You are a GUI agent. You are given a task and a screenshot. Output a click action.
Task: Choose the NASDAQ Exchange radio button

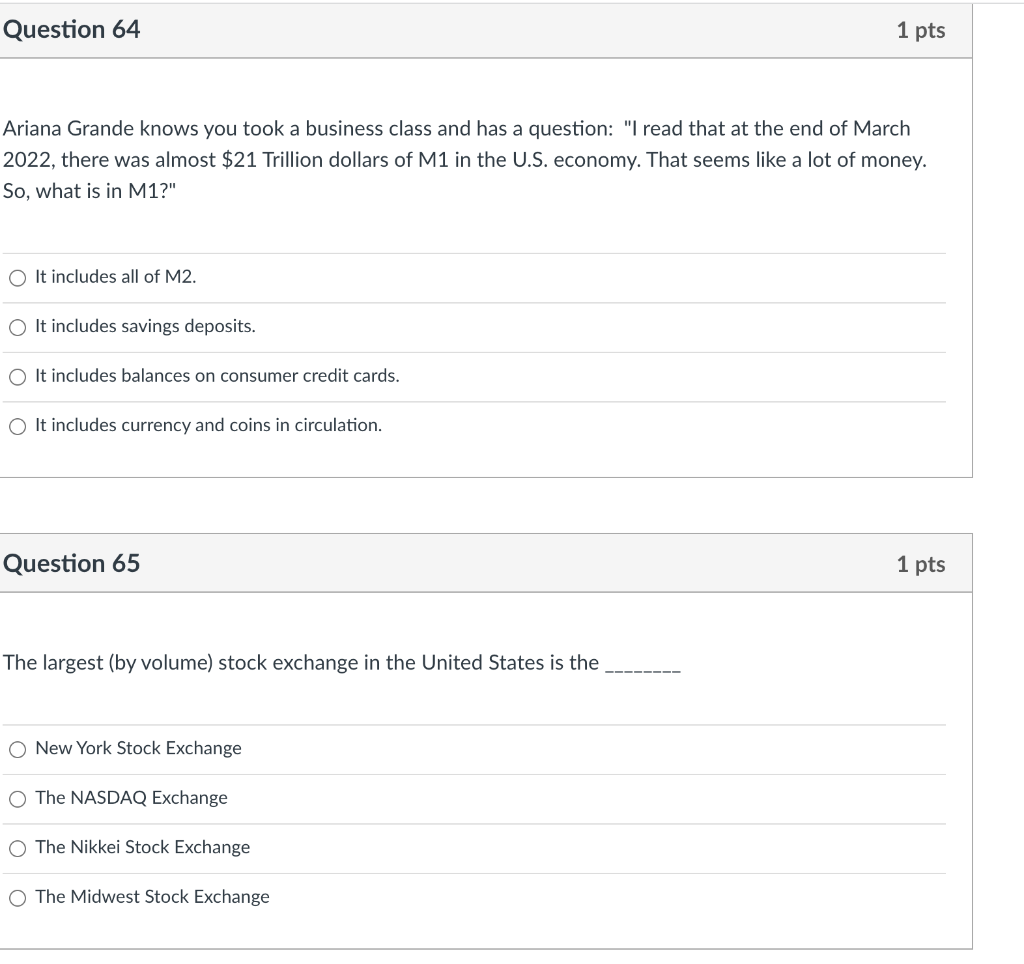(17, 798)
